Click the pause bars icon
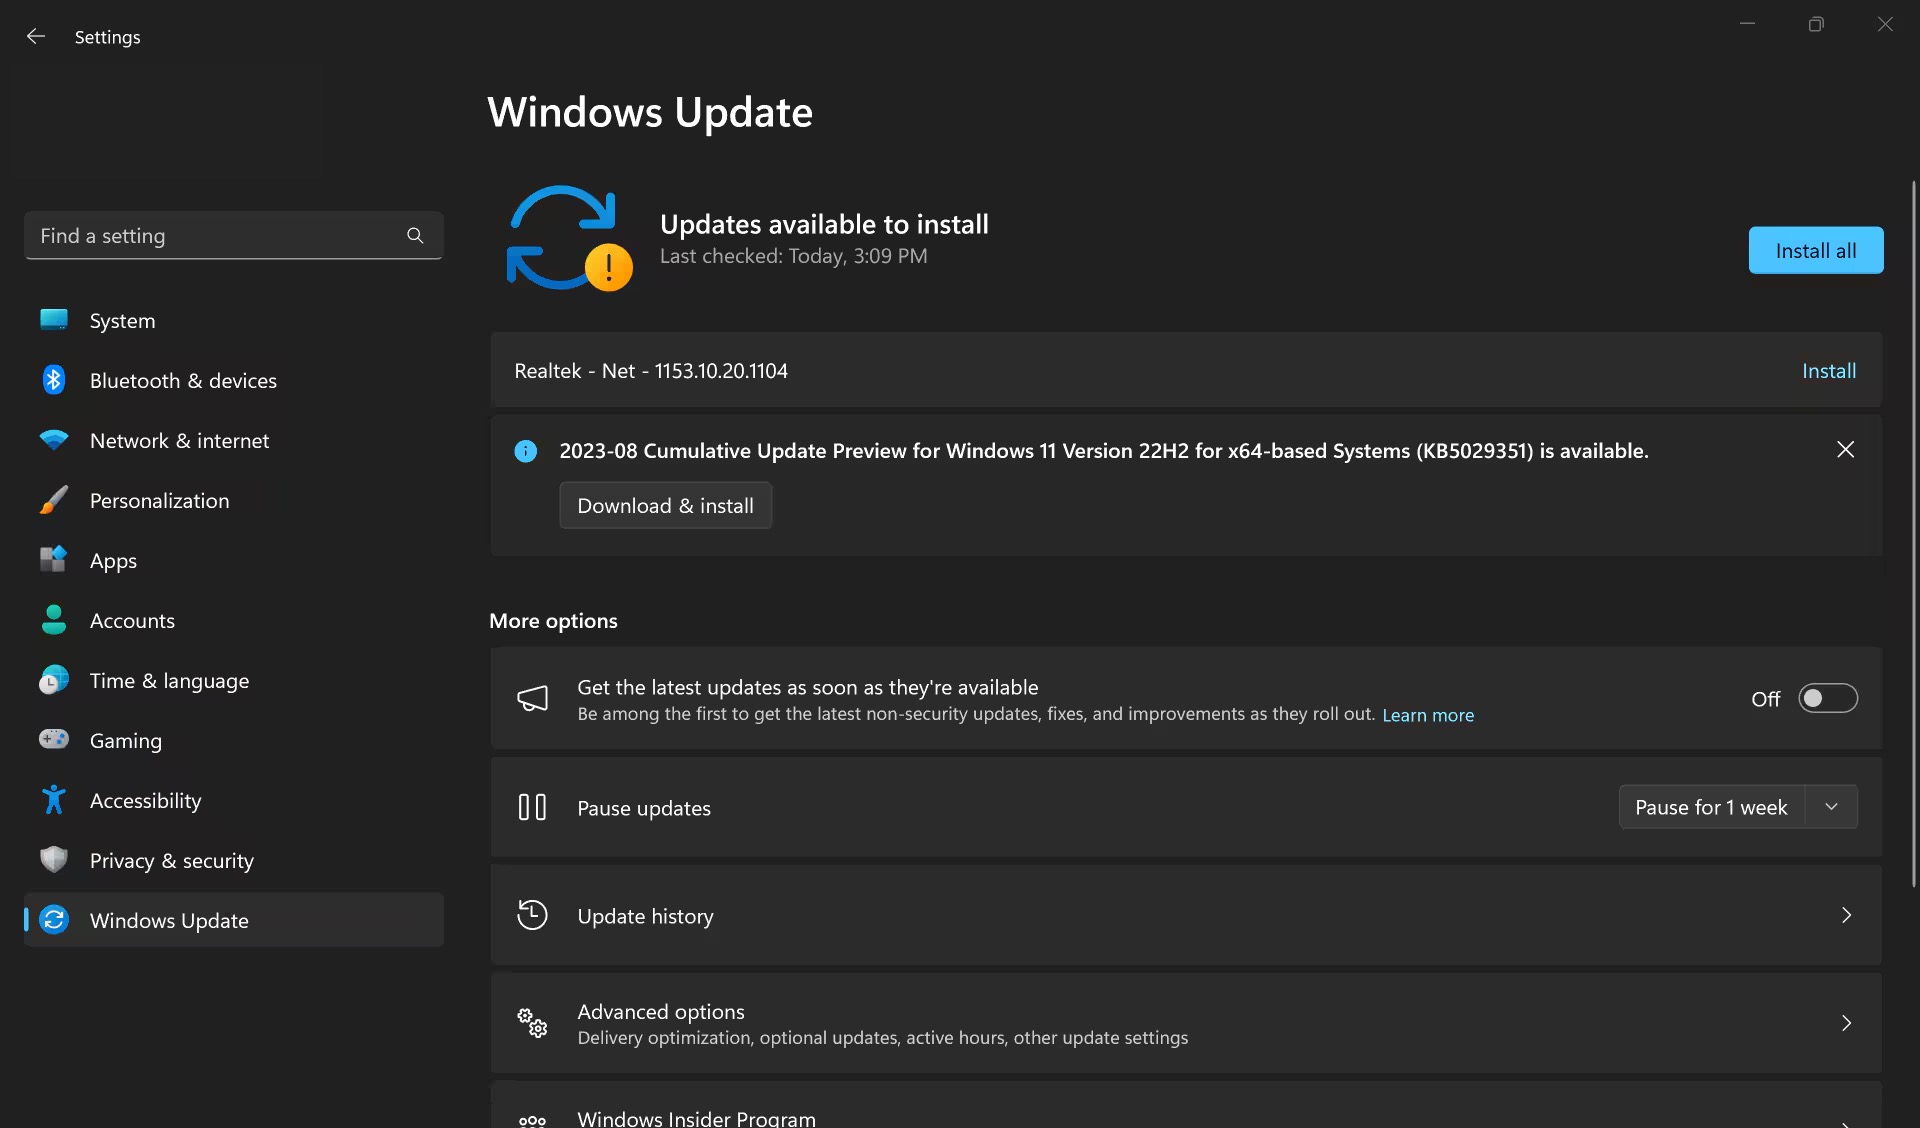Image resolution: width=1920 pixels, height=1128 pixels. pos(532,807)
